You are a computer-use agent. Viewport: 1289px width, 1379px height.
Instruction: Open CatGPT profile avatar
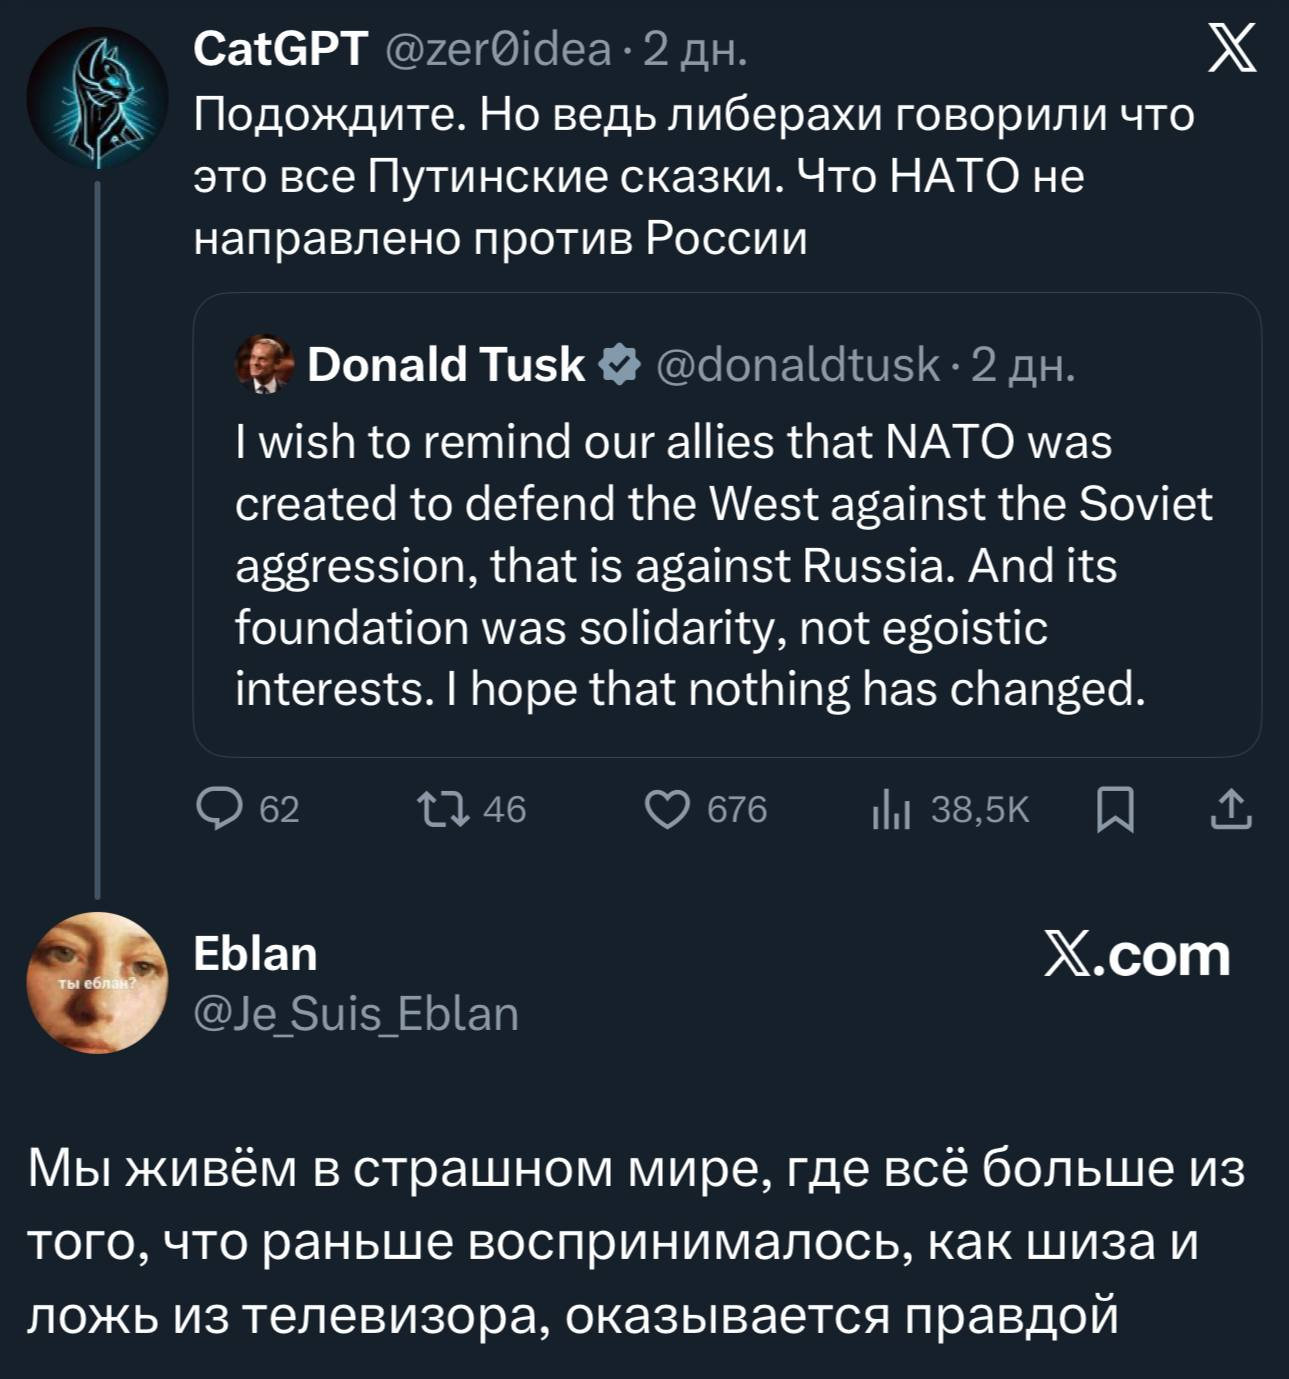(x=97, y=97)
